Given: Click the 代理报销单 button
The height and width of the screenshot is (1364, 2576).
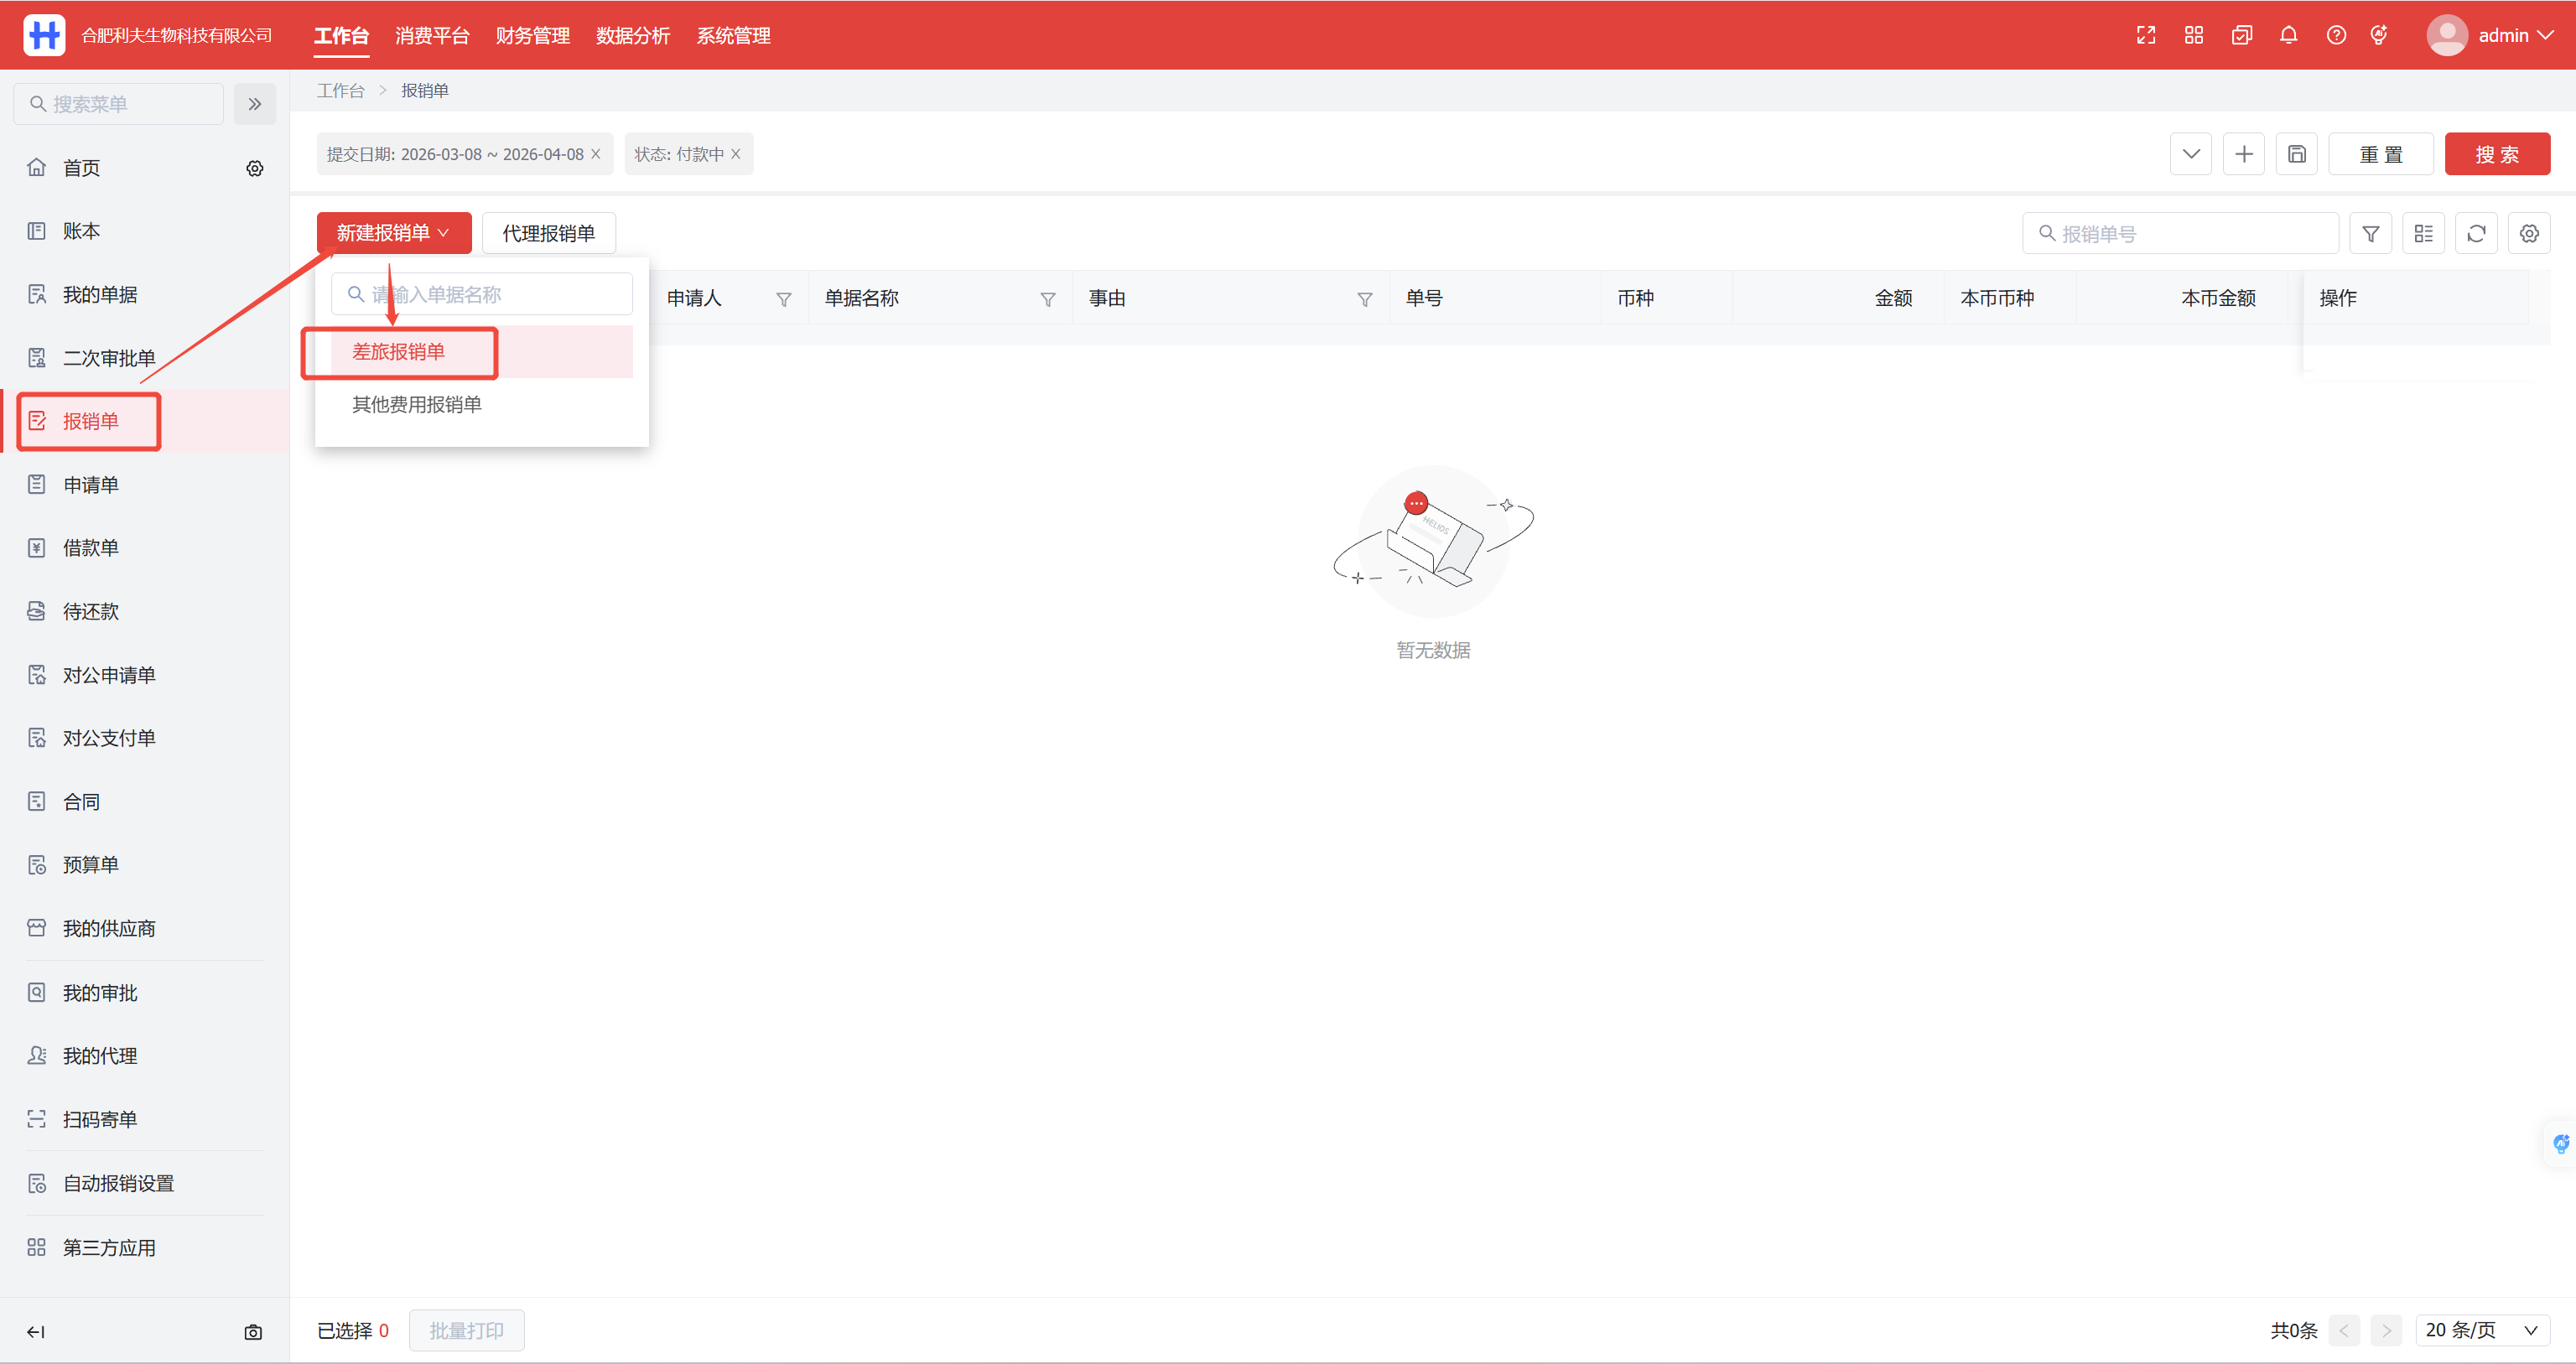Looking at the screenshot, I should [548, 233].
